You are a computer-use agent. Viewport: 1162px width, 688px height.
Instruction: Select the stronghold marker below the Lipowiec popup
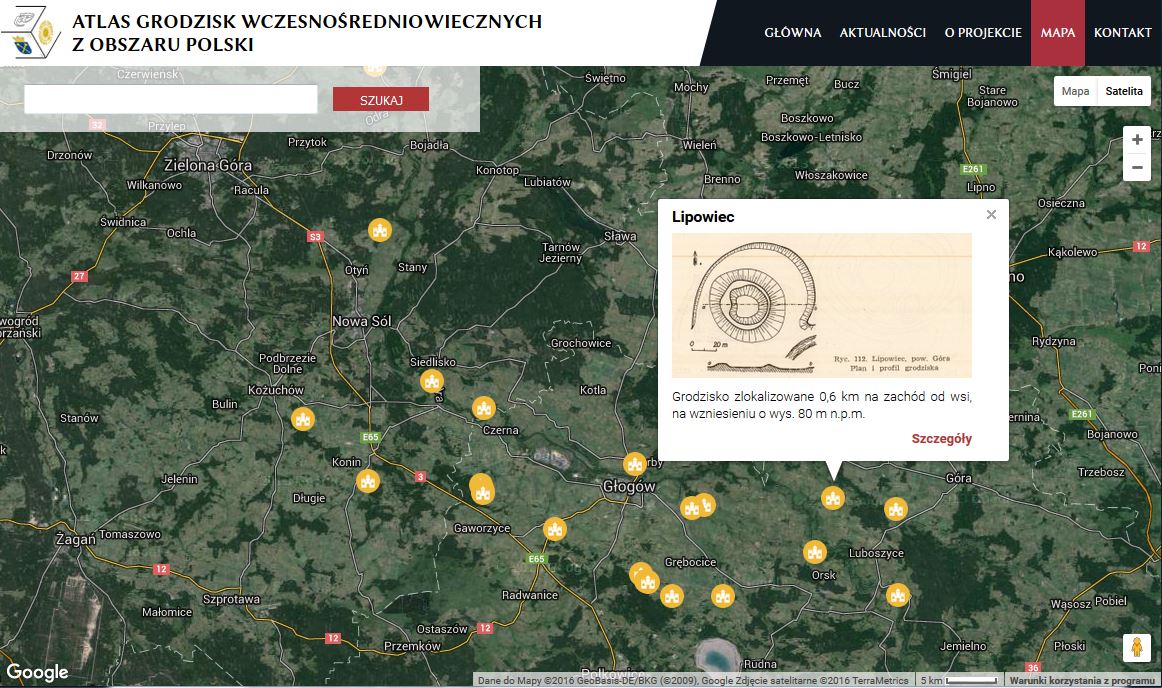(x=833, y=497)
